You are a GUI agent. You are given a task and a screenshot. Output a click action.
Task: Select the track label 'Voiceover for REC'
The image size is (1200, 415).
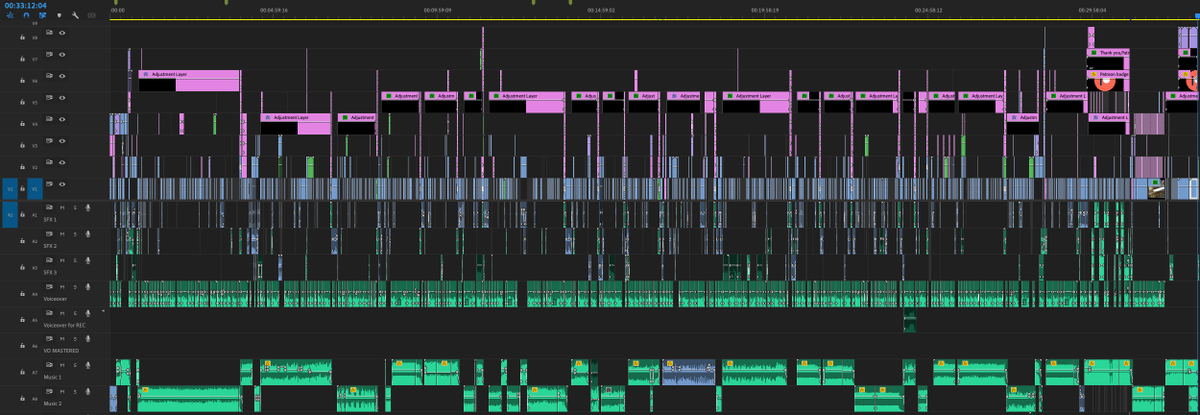coord(64,324)
